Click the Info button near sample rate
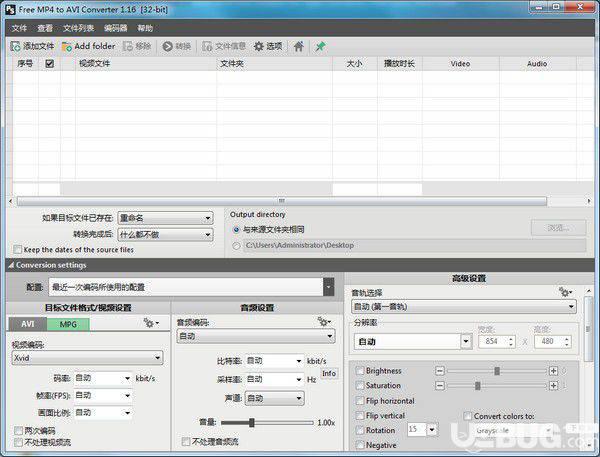 coord(329,373)
